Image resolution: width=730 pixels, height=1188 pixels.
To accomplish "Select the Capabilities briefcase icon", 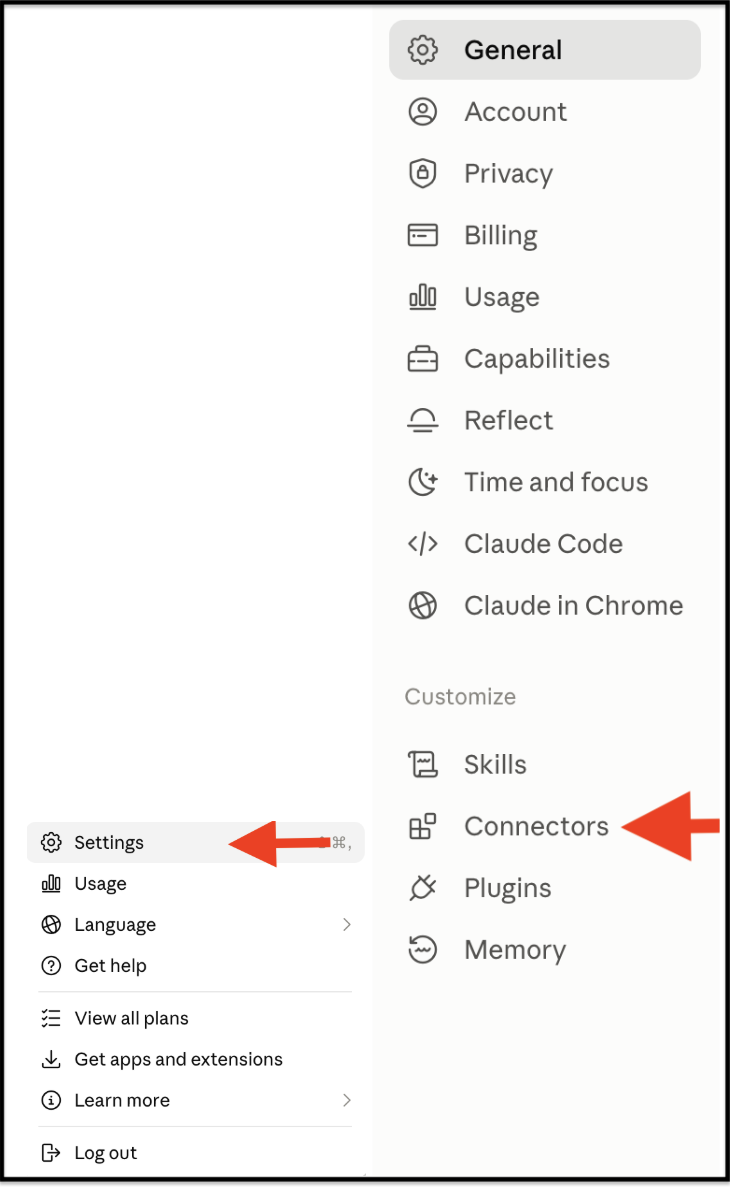I will [x=423, y=358].
